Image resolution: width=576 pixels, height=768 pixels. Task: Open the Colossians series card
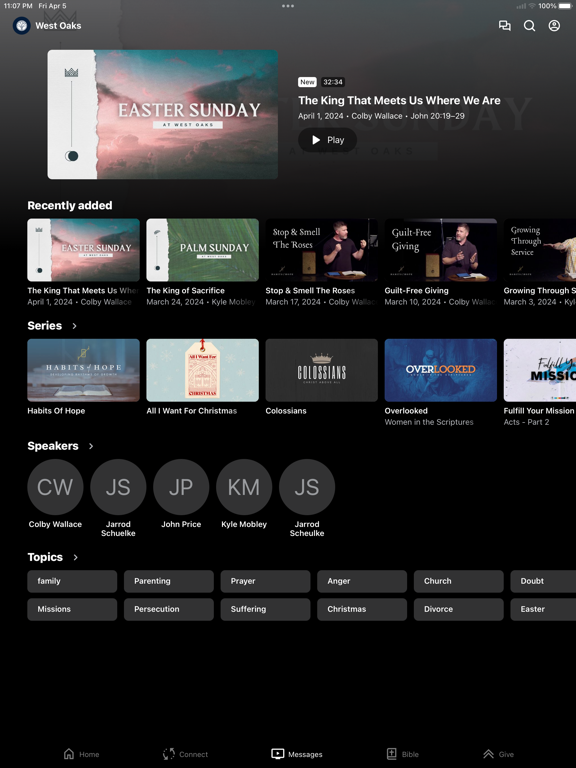[321, 370]
